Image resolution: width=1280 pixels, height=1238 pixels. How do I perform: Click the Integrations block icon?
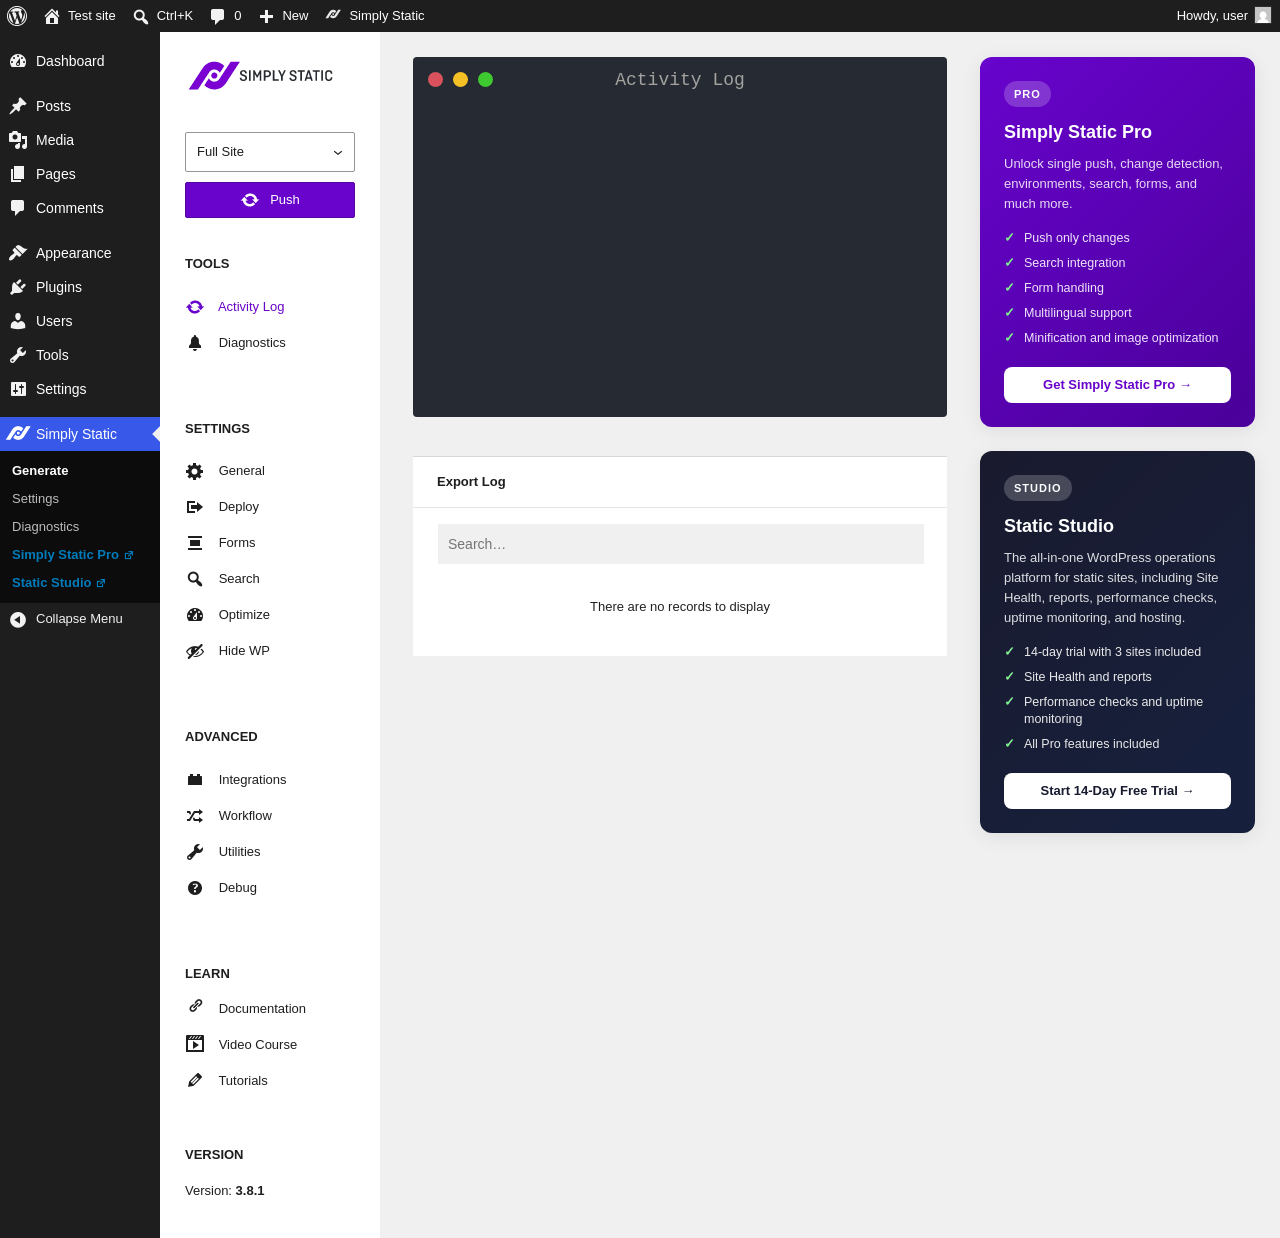(x=195, y=780)
